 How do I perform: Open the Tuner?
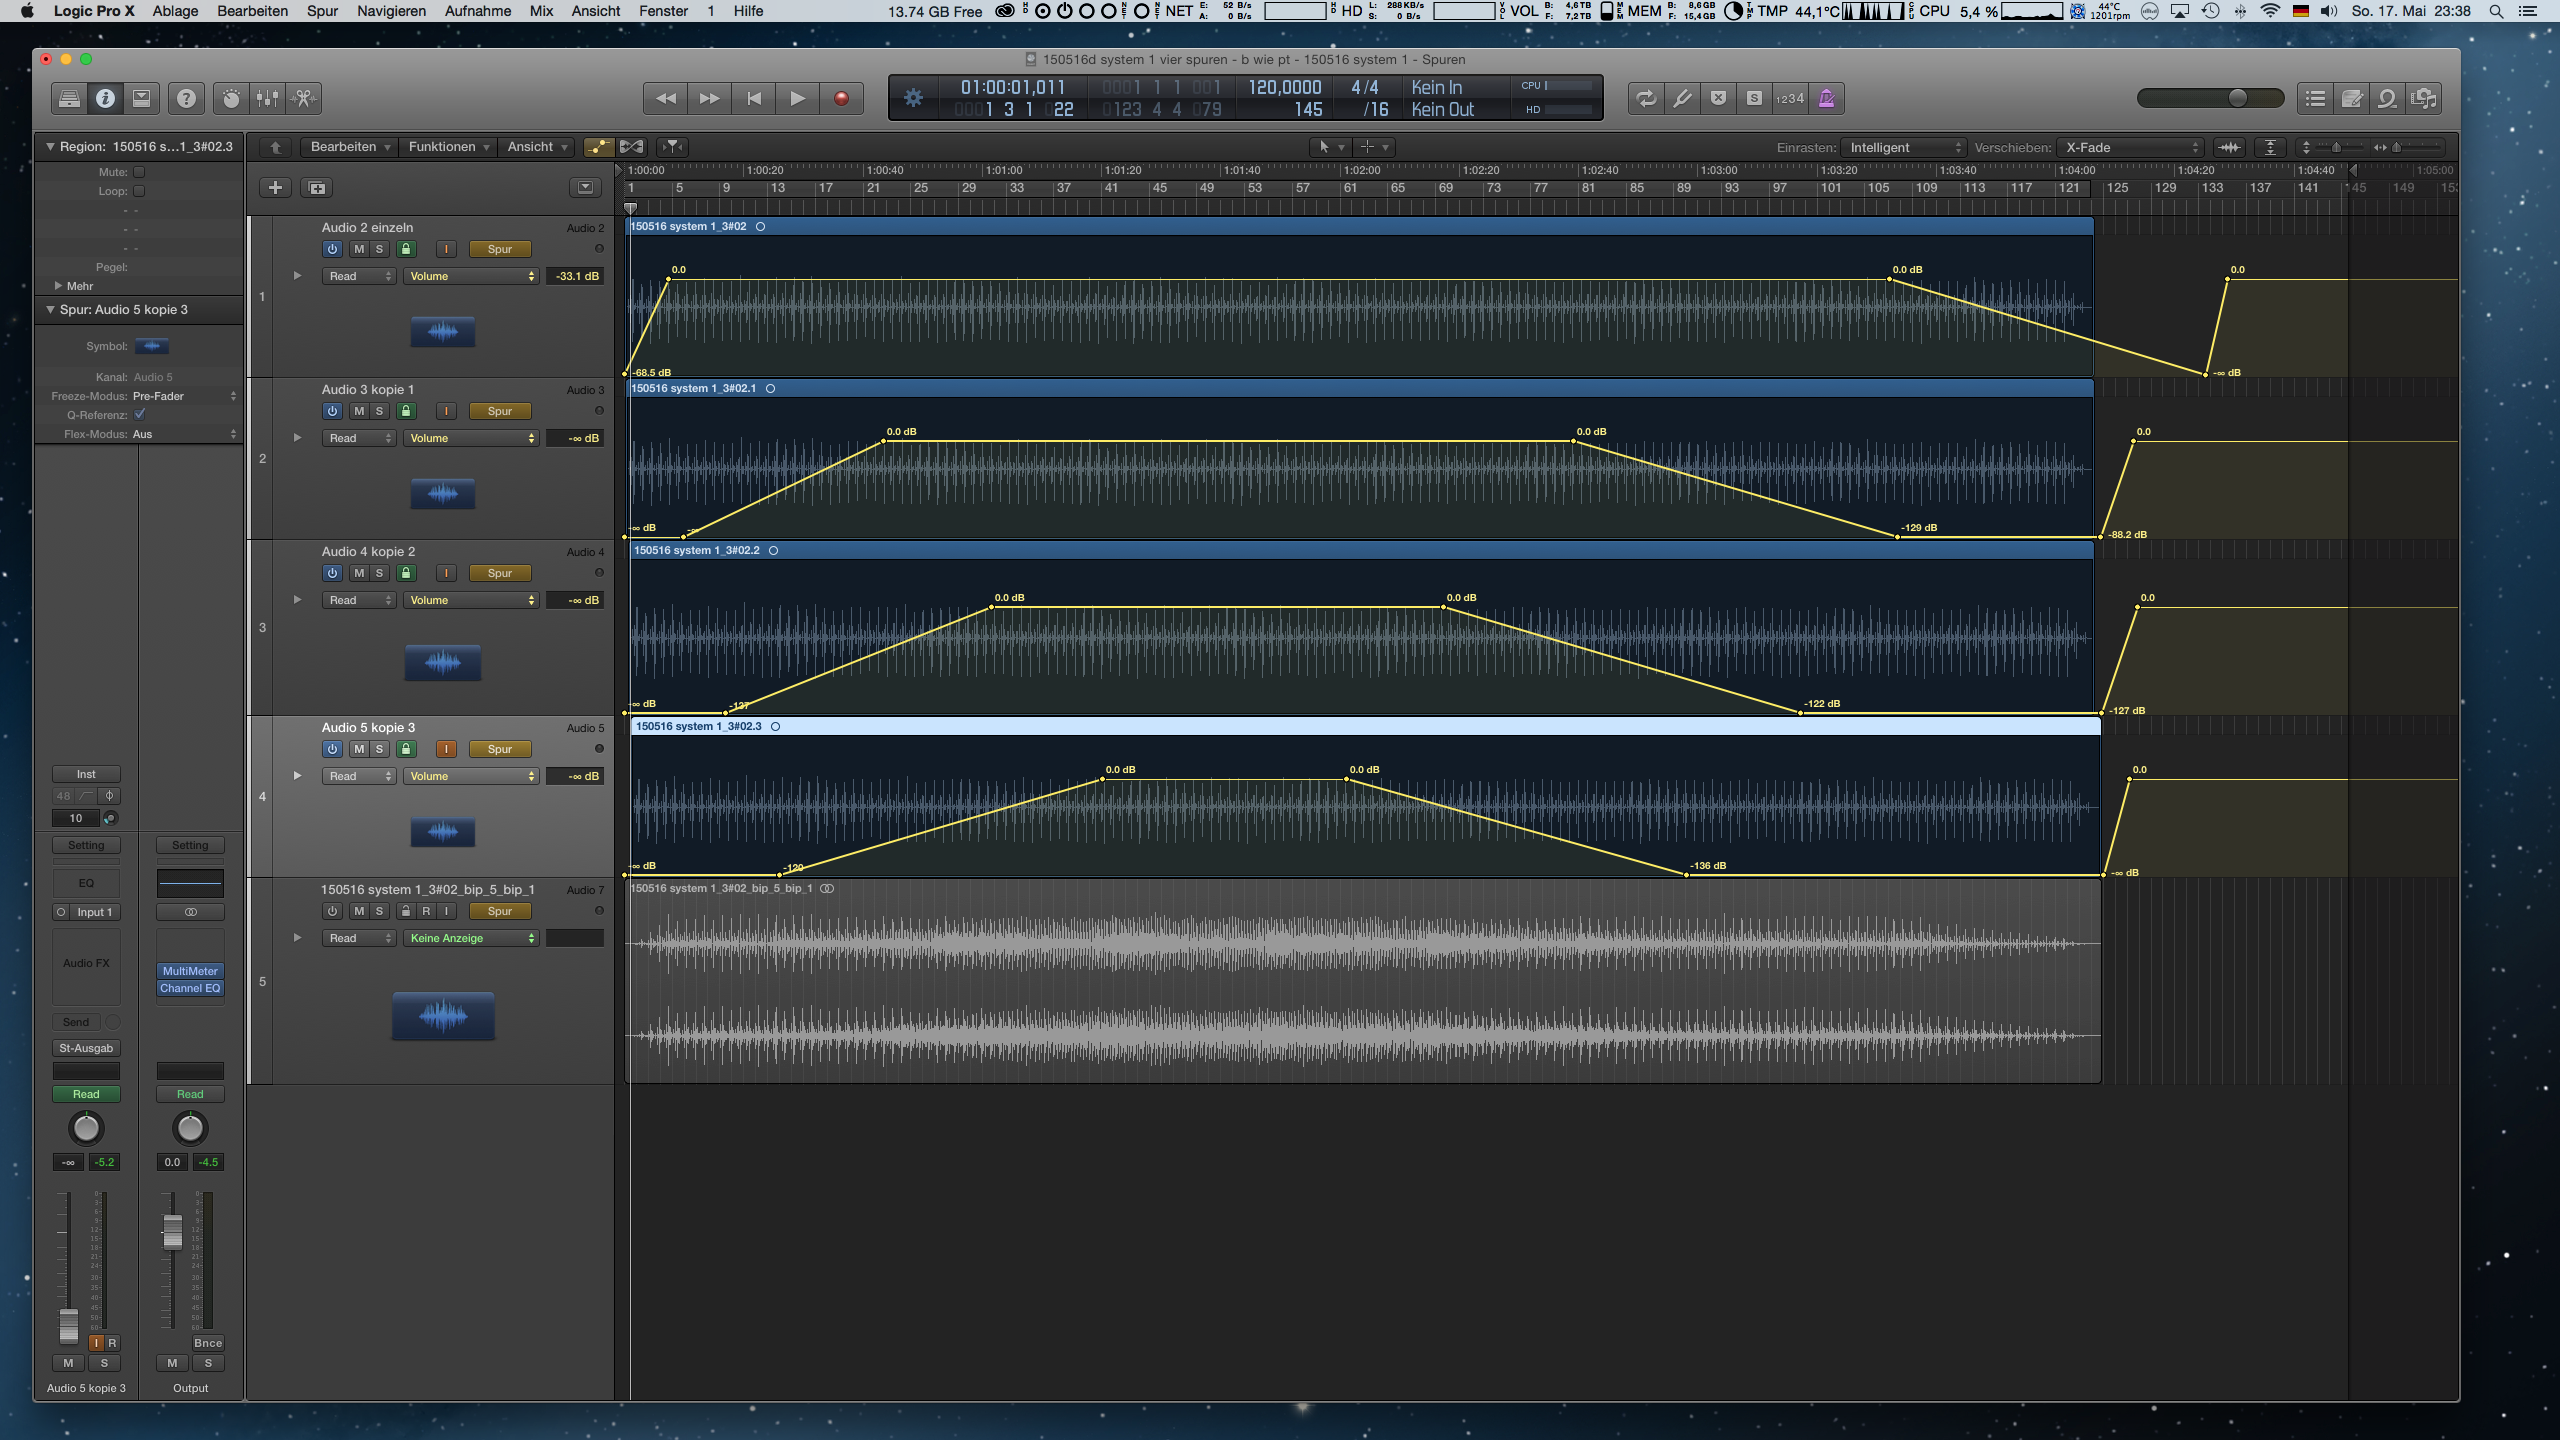[x=1682, y=98]
